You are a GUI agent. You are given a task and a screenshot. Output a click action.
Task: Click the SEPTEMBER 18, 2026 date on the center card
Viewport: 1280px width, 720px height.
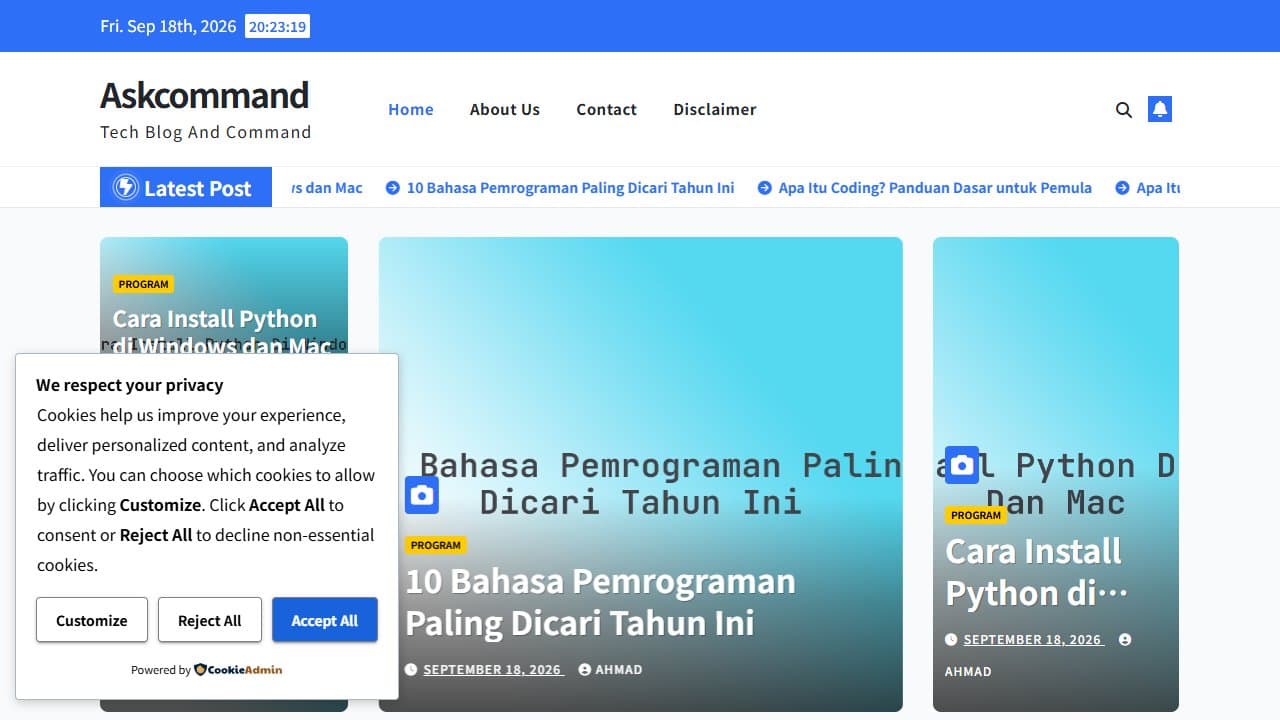coord(493,670)
